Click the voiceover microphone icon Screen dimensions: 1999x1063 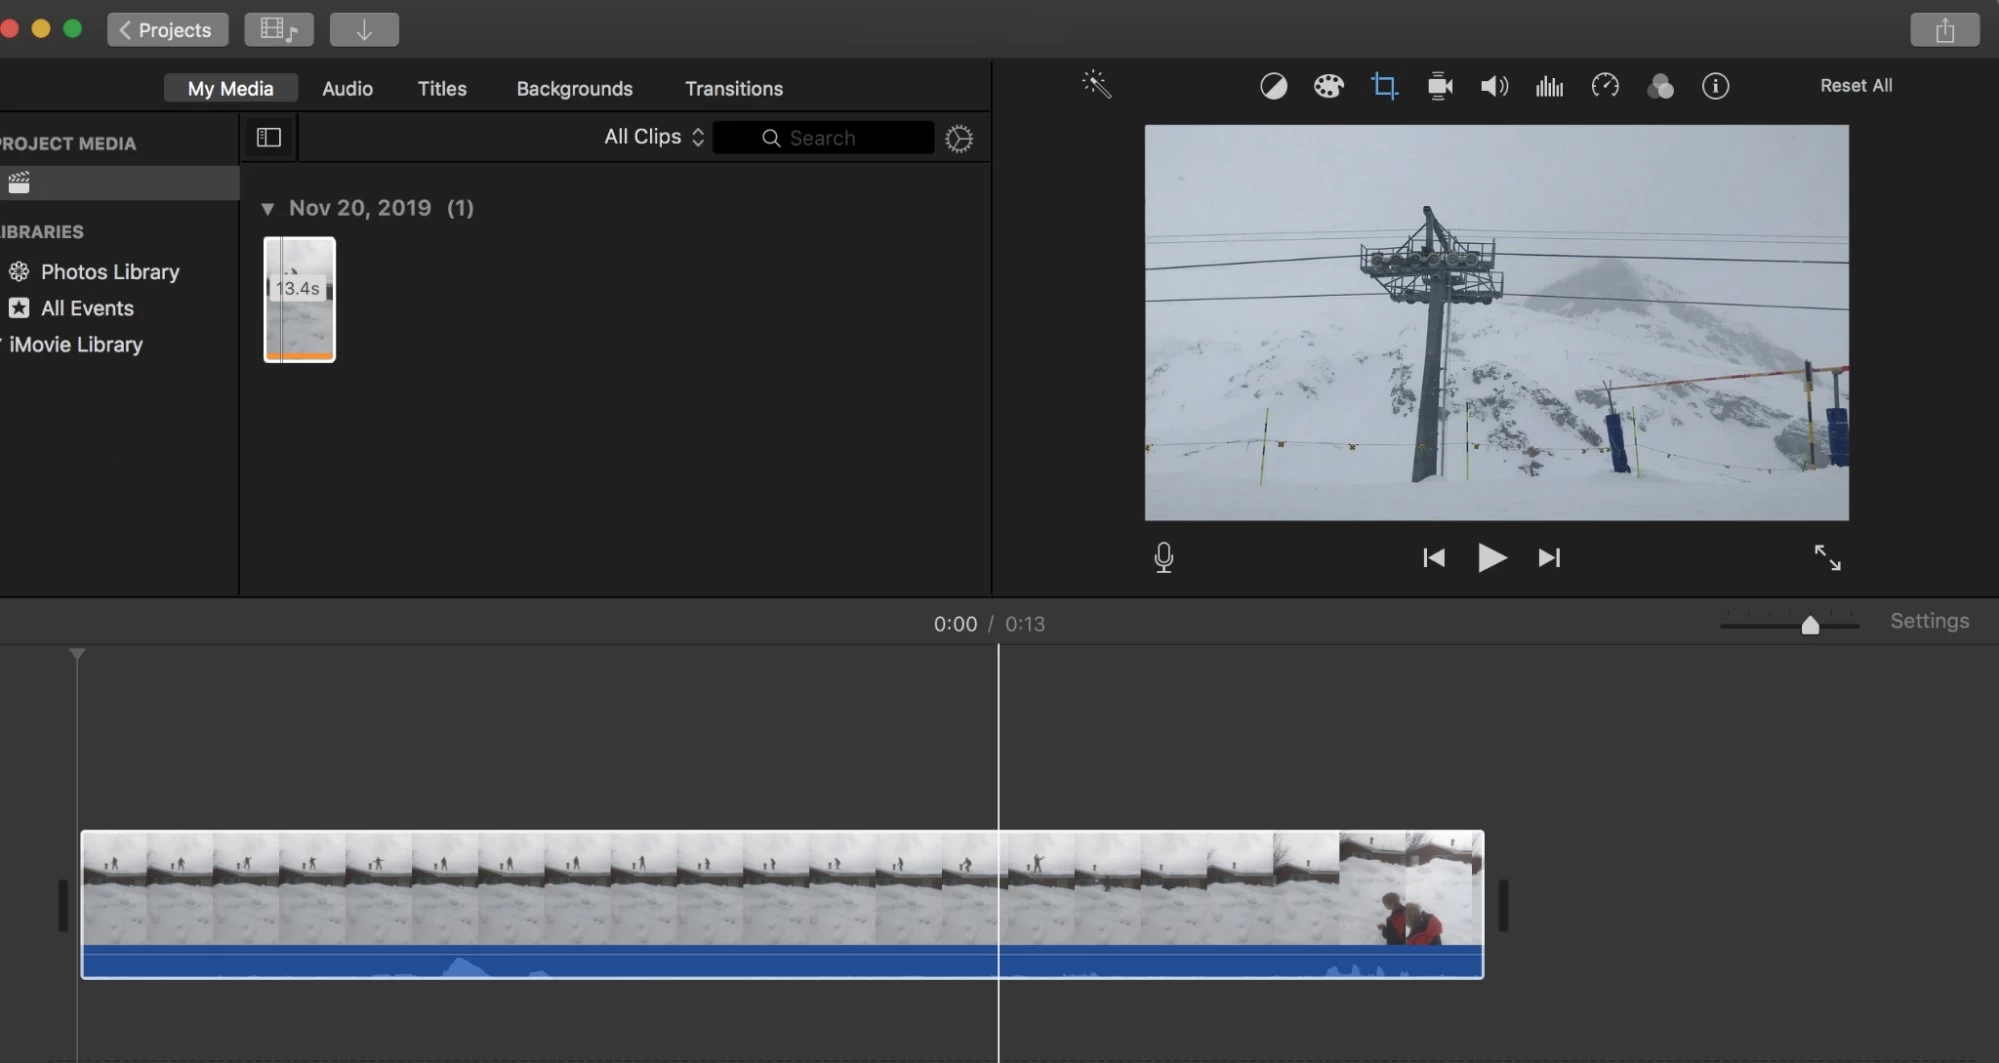[1164, 557]
